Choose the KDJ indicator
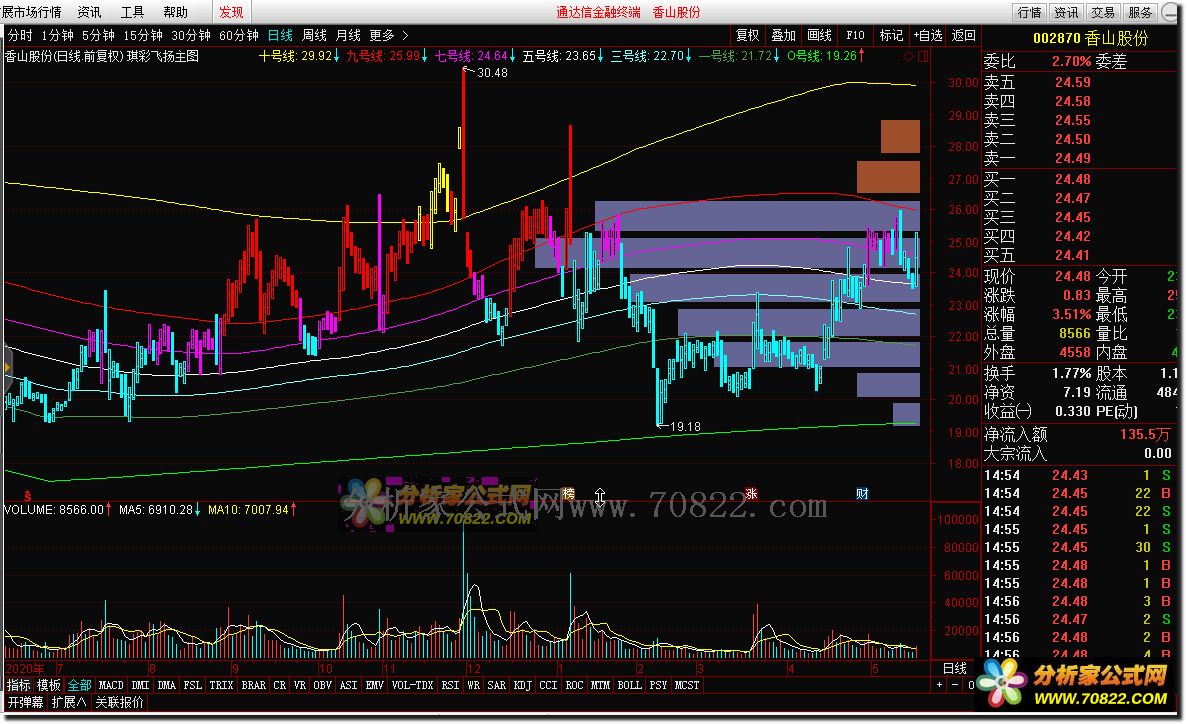1187x724 pixels. 522,685
